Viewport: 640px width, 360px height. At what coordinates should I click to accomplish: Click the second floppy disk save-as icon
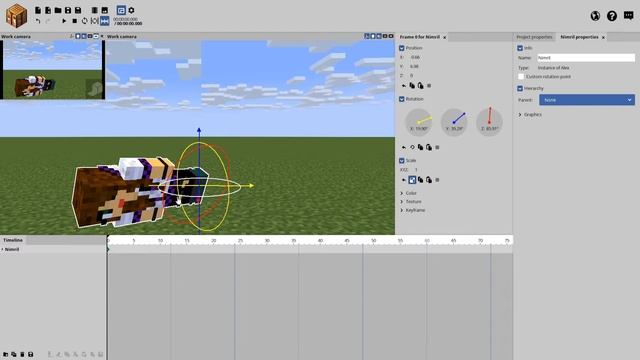(x=78, y=10)
